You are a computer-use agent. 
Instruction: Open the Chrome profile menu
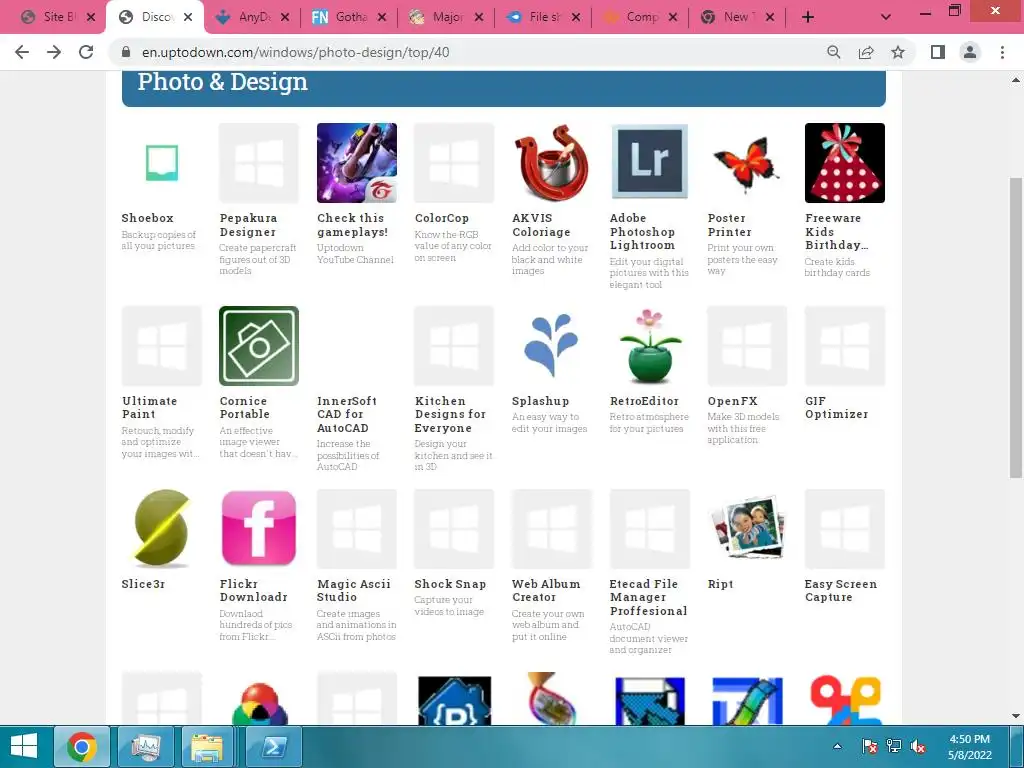pyautogui.click(x=970, y=52)
